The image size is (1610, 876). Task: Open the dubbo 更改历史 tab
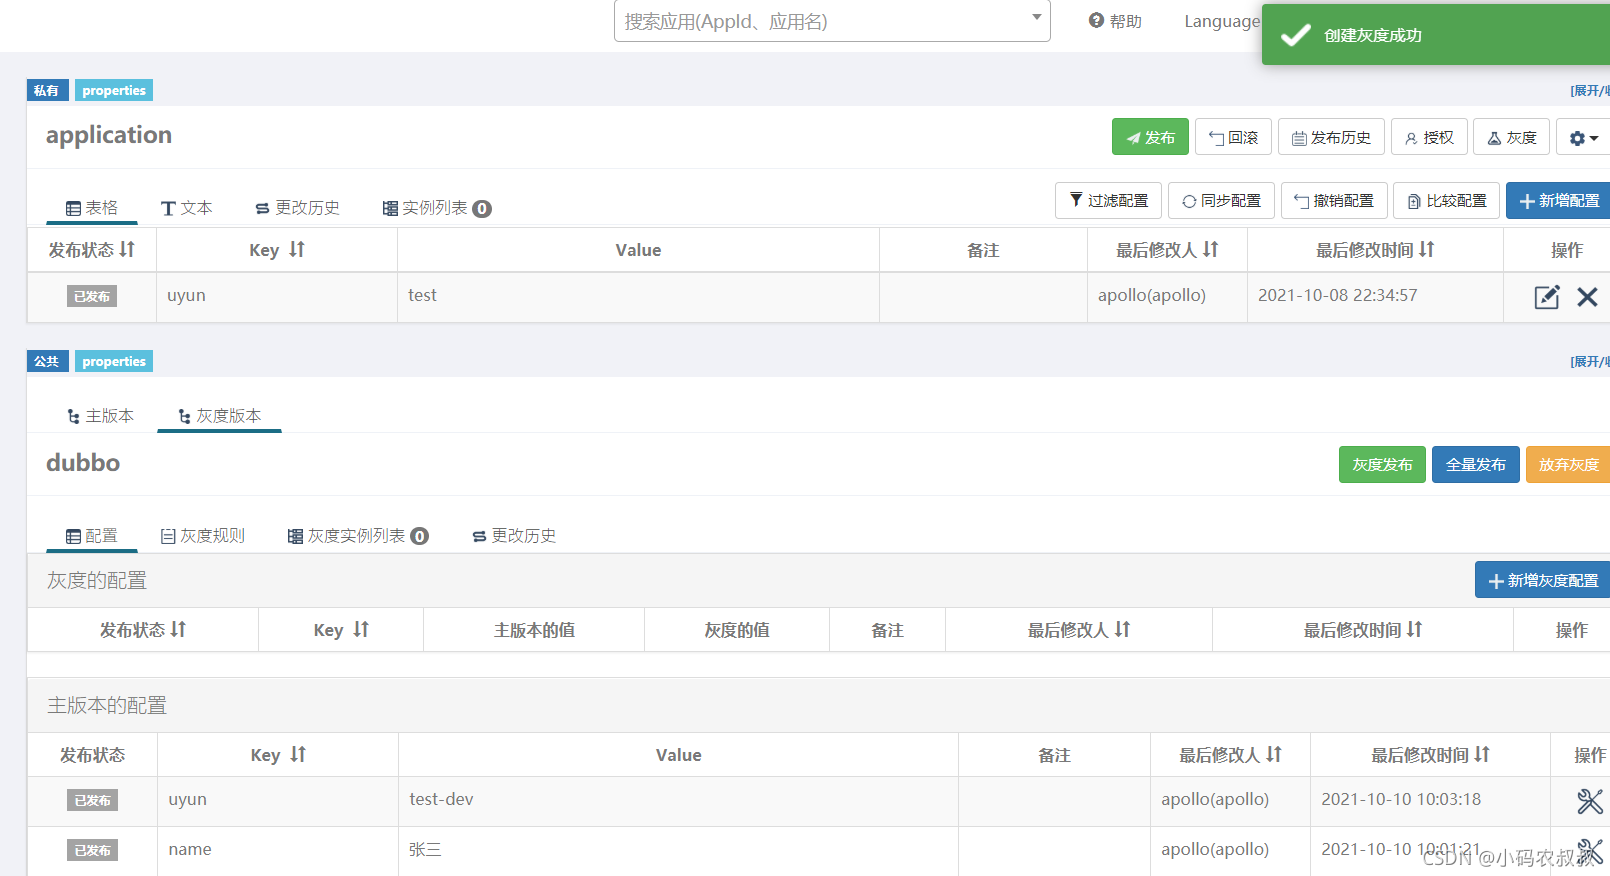click(x=514, y=536)
